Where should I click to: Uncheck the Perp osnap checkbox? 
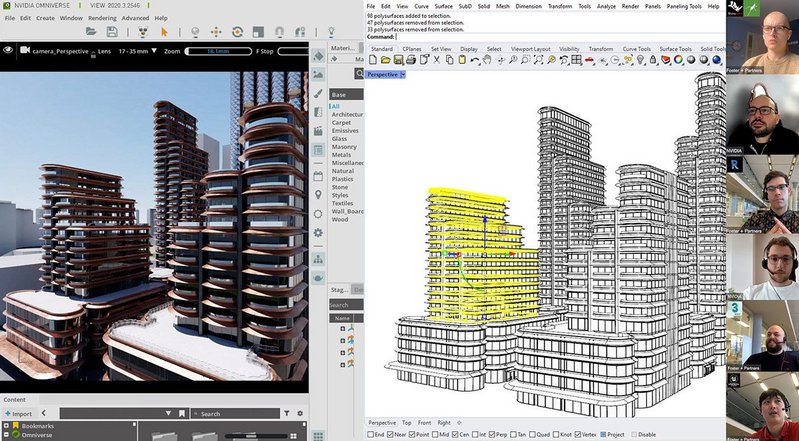coord(491,434)
